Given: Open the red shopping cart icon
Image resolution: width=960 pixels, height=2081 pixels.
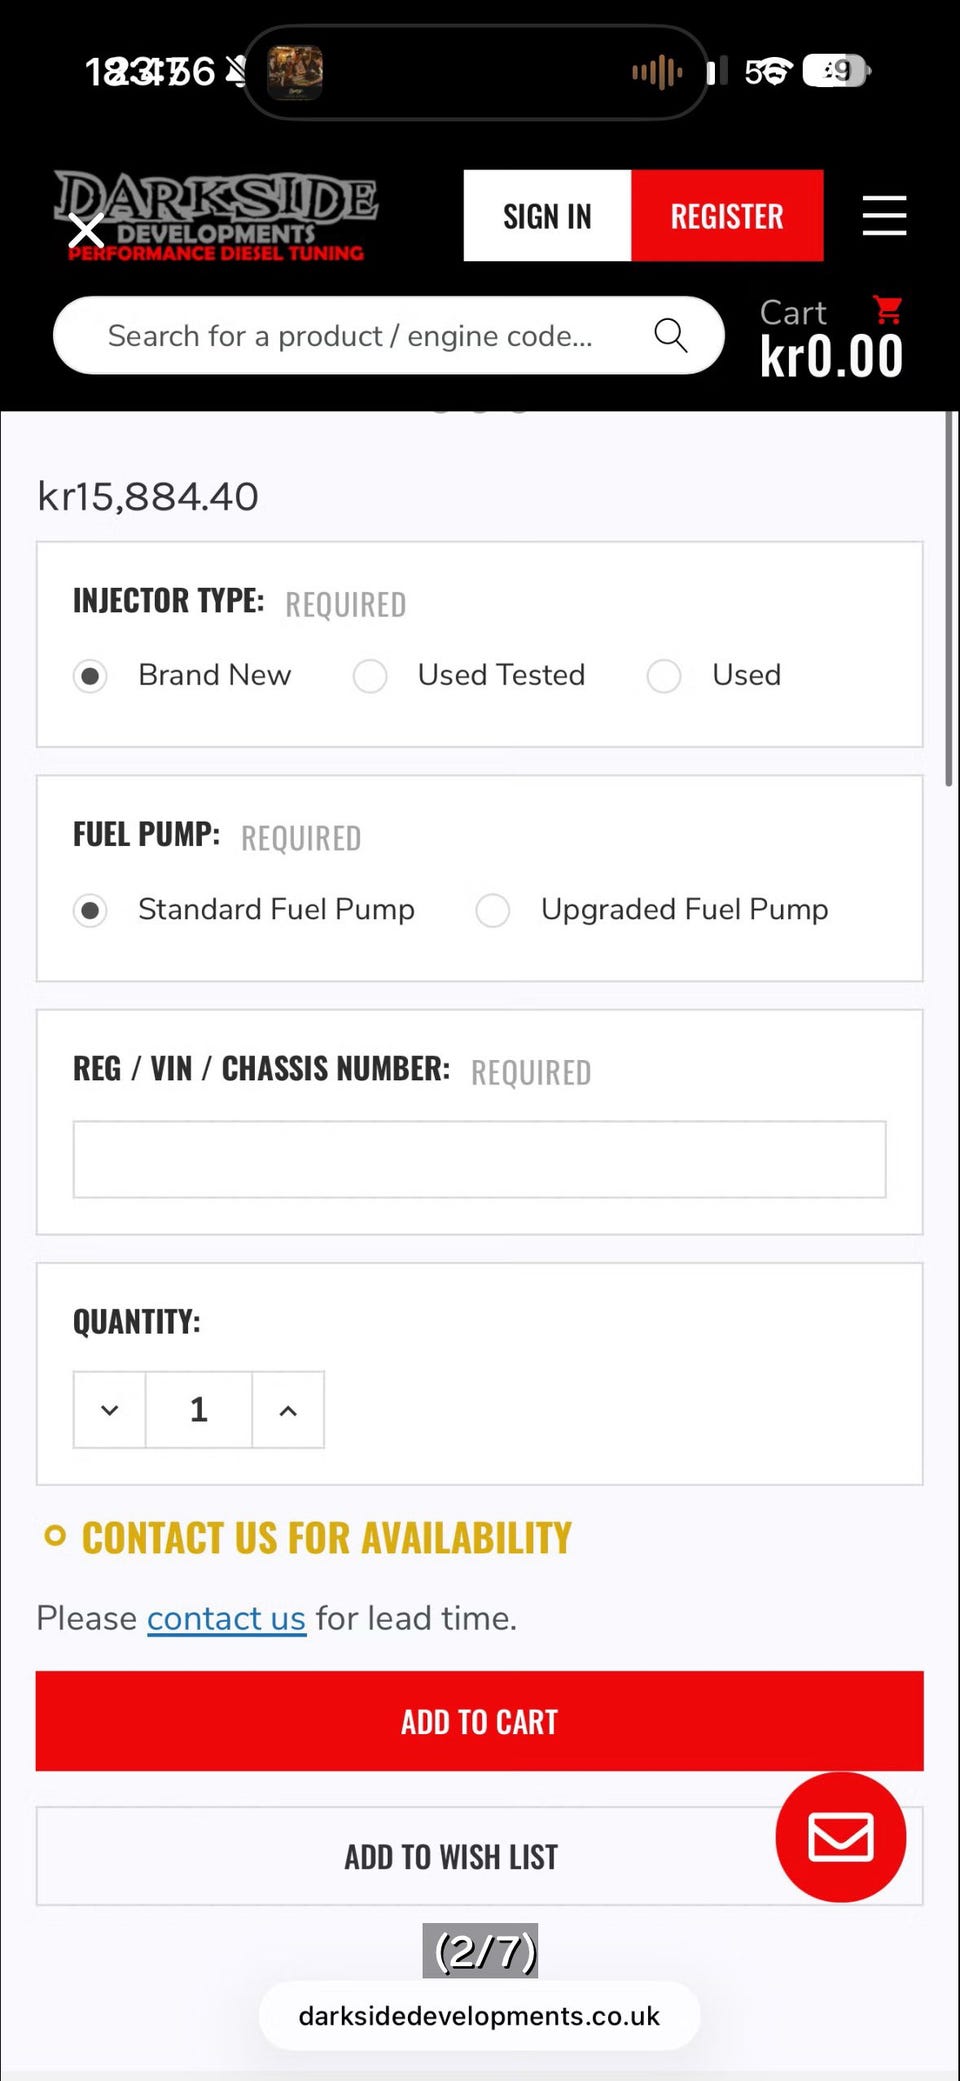Looking at the screenshot, I should (887, 310).
